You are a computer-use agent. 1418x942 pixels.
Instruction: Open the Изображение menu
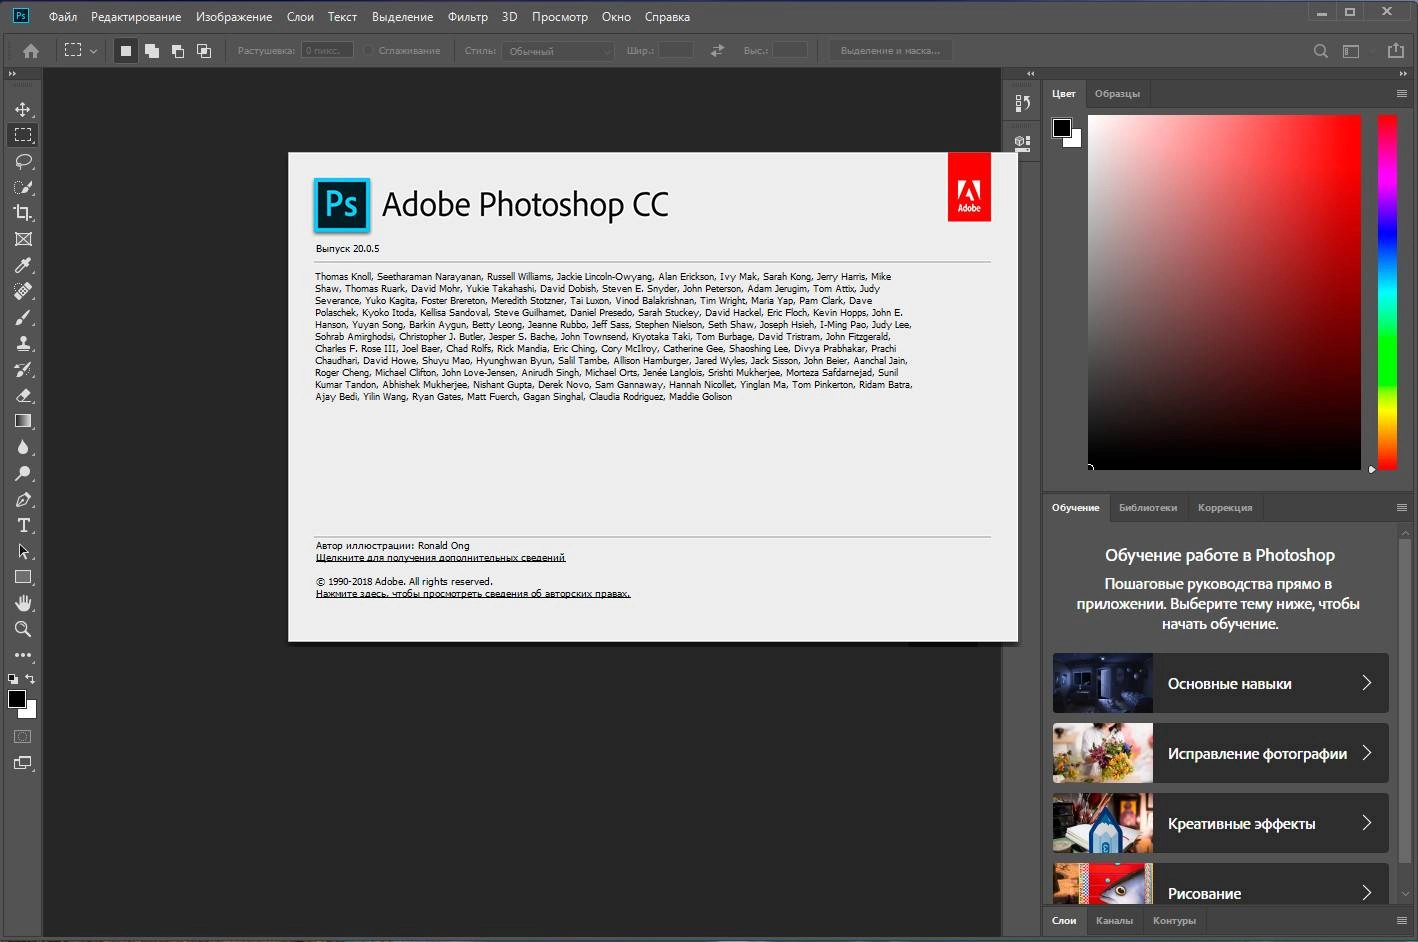click(234, 17)
